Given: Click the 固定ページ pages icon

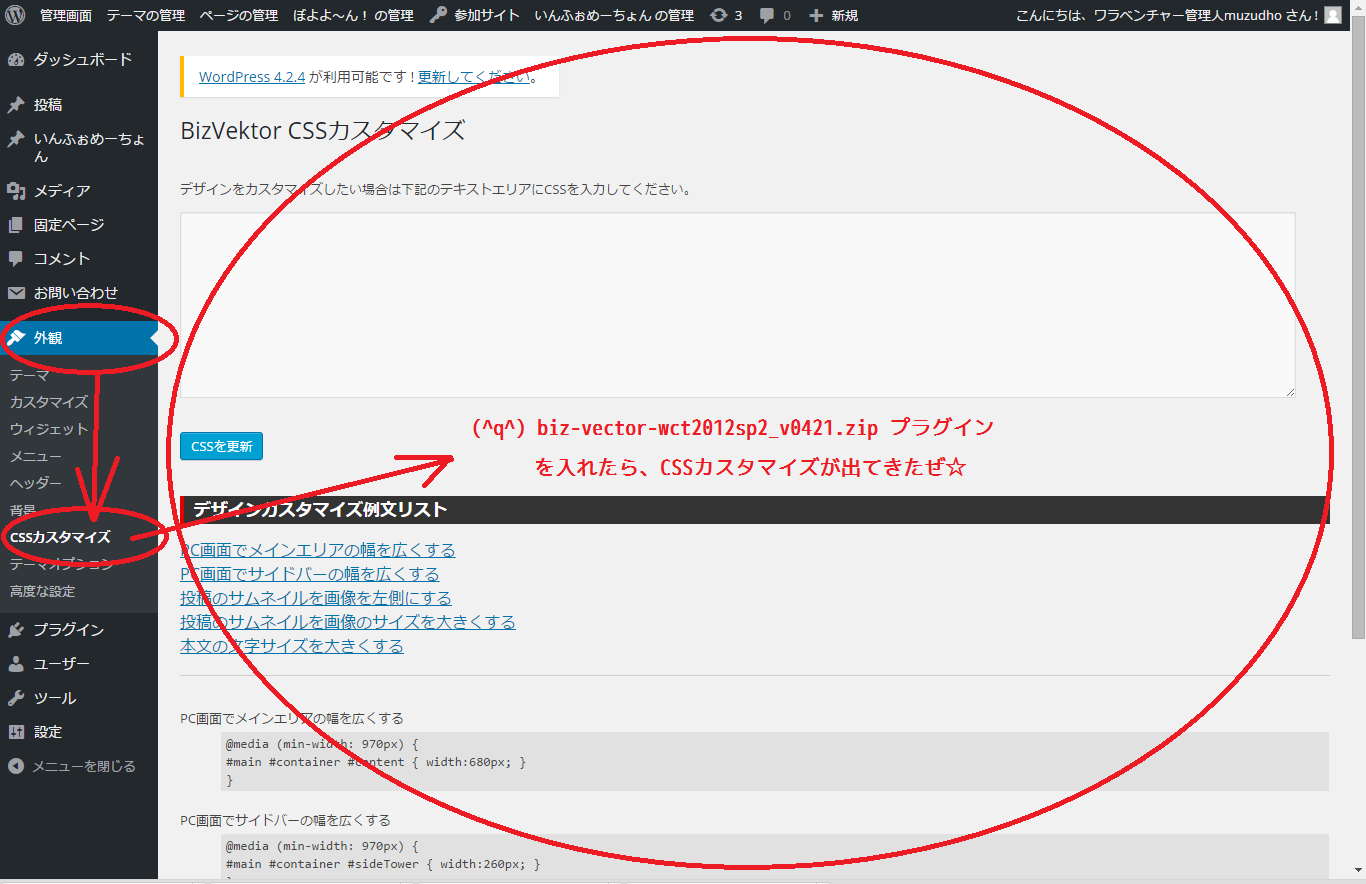Looking at the screenshot, I should click(x=16, y=225).
